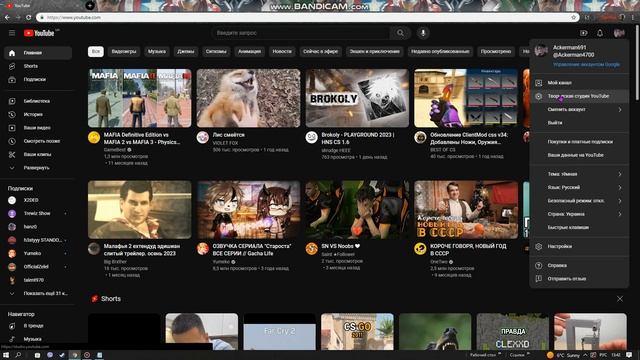Click the account avatar in header
640x360 pixels.
pos(619,33)
